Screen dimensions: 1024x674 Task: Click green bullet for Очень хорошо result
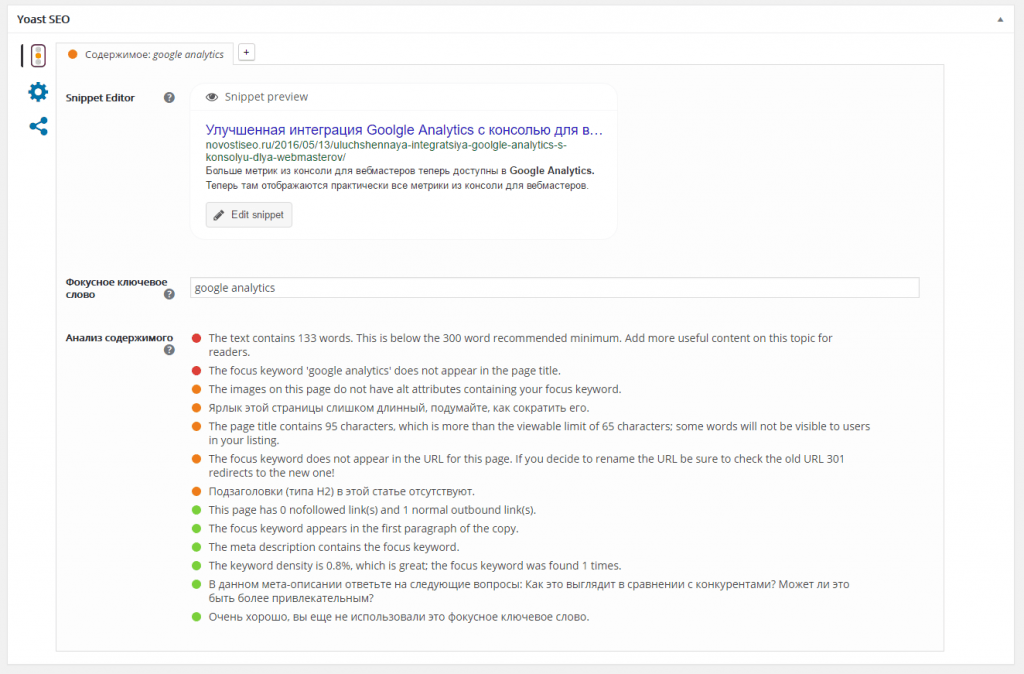click(x=196, y=617)
